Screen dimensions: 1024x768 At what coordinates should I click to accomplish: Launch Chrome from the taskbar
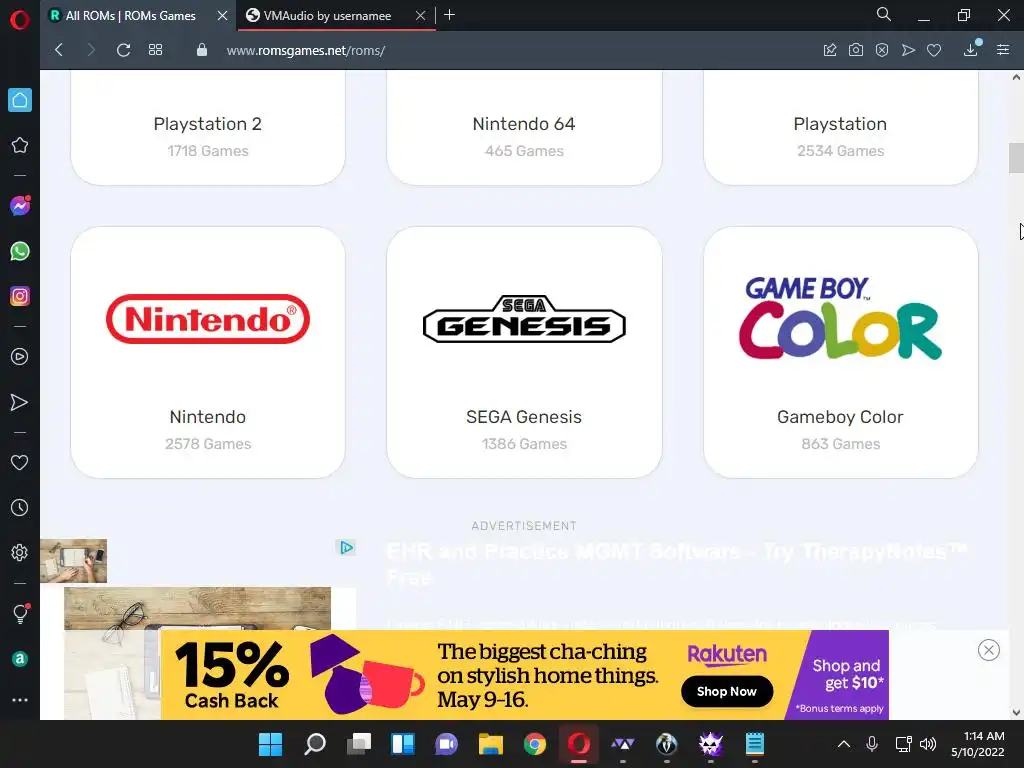(535, 744)
